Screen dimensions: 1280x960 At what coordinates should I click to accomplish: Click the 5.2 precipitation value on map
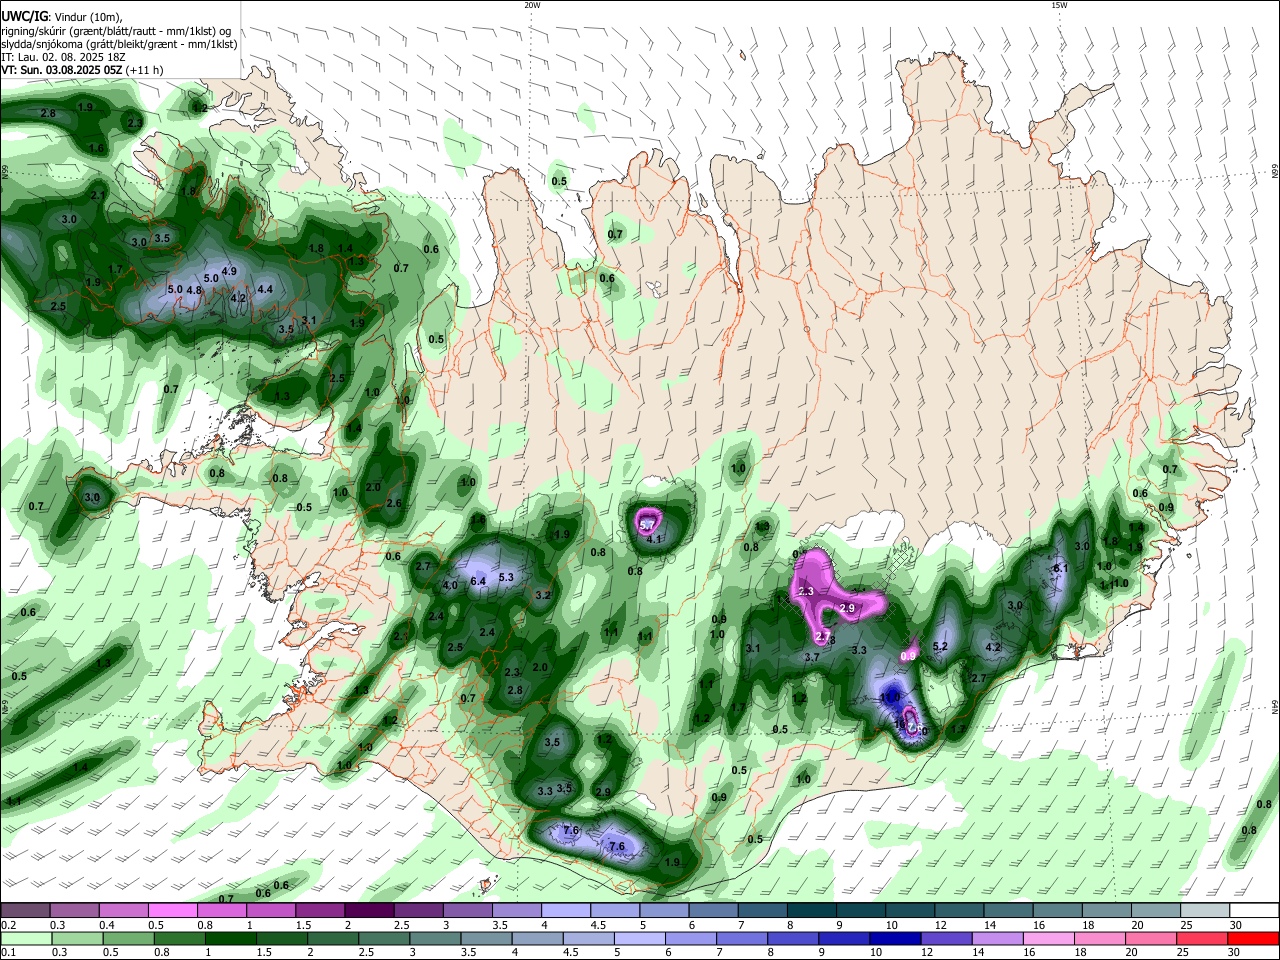[x=940, y=647]
